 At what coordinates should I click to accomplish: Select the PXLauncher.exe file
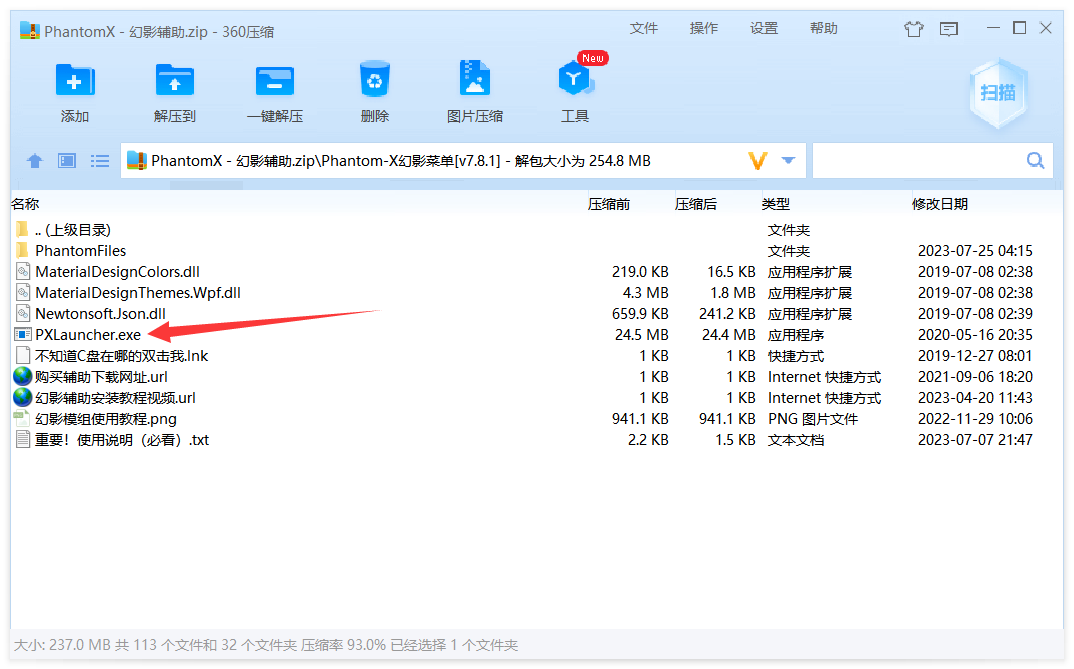88,335
